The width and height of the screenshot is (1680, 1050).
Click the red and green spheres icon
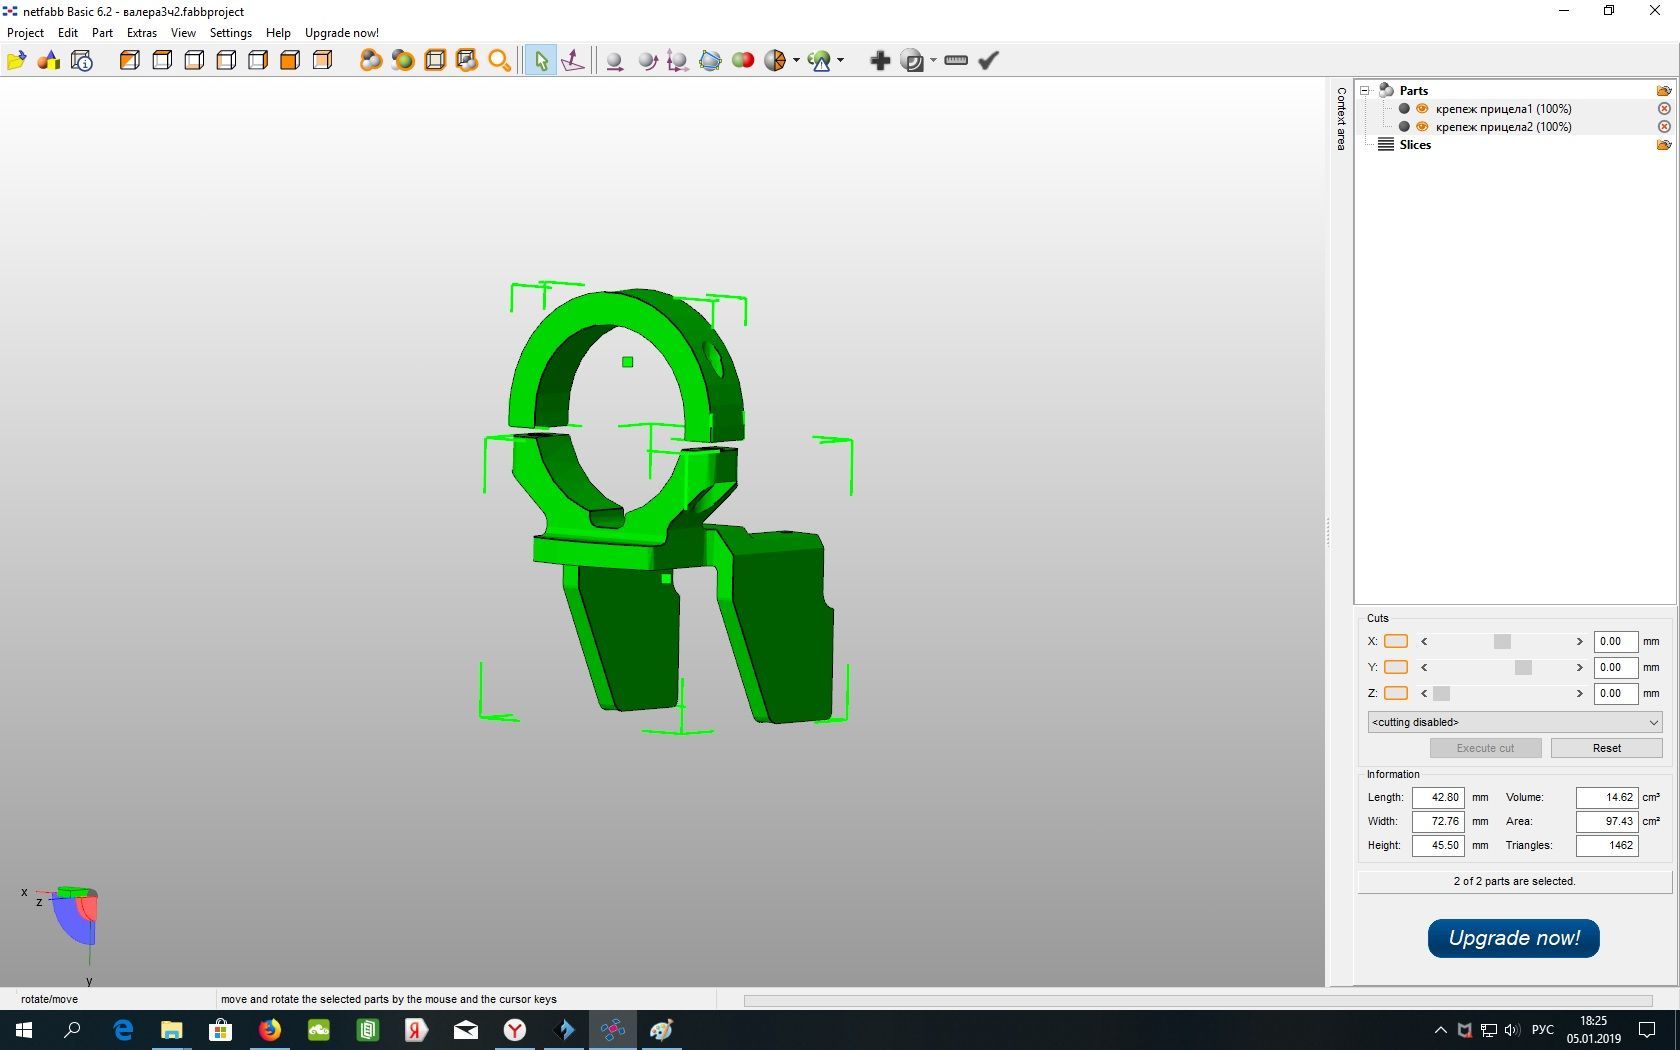coord(742,61)
